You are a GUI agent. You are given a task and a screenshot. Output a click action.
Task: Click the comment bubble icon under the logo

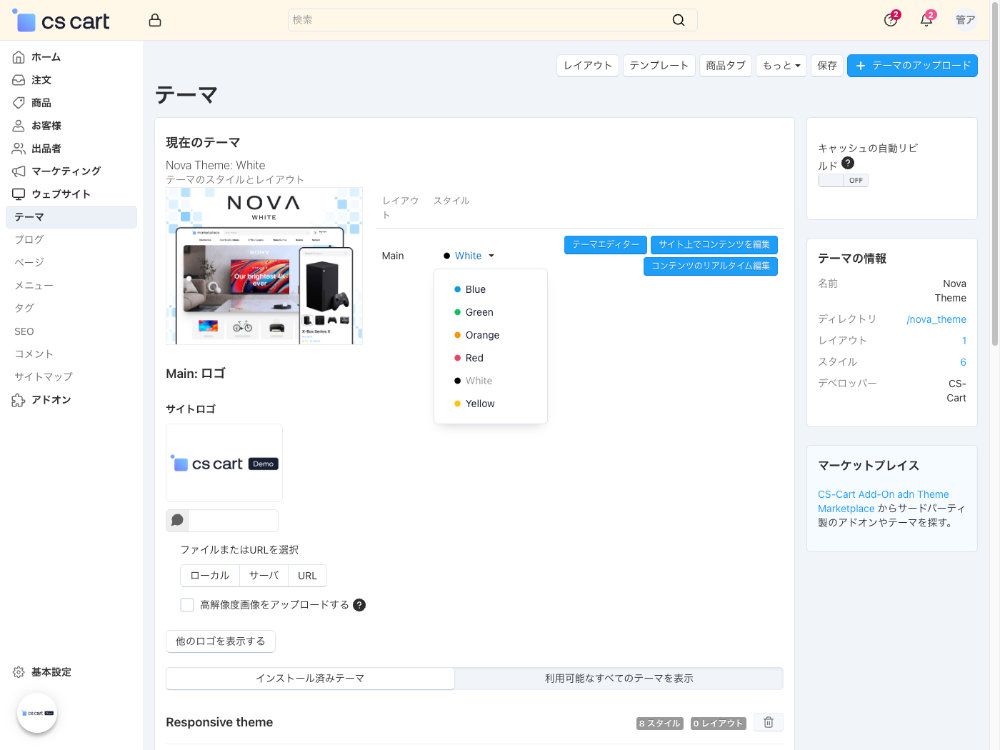tap(177, 520)
